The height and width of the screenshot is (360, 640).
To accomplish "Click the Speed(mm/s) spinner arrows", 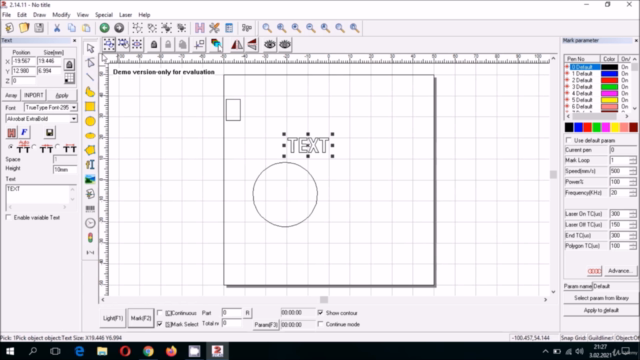I will (x=633, y=171).
